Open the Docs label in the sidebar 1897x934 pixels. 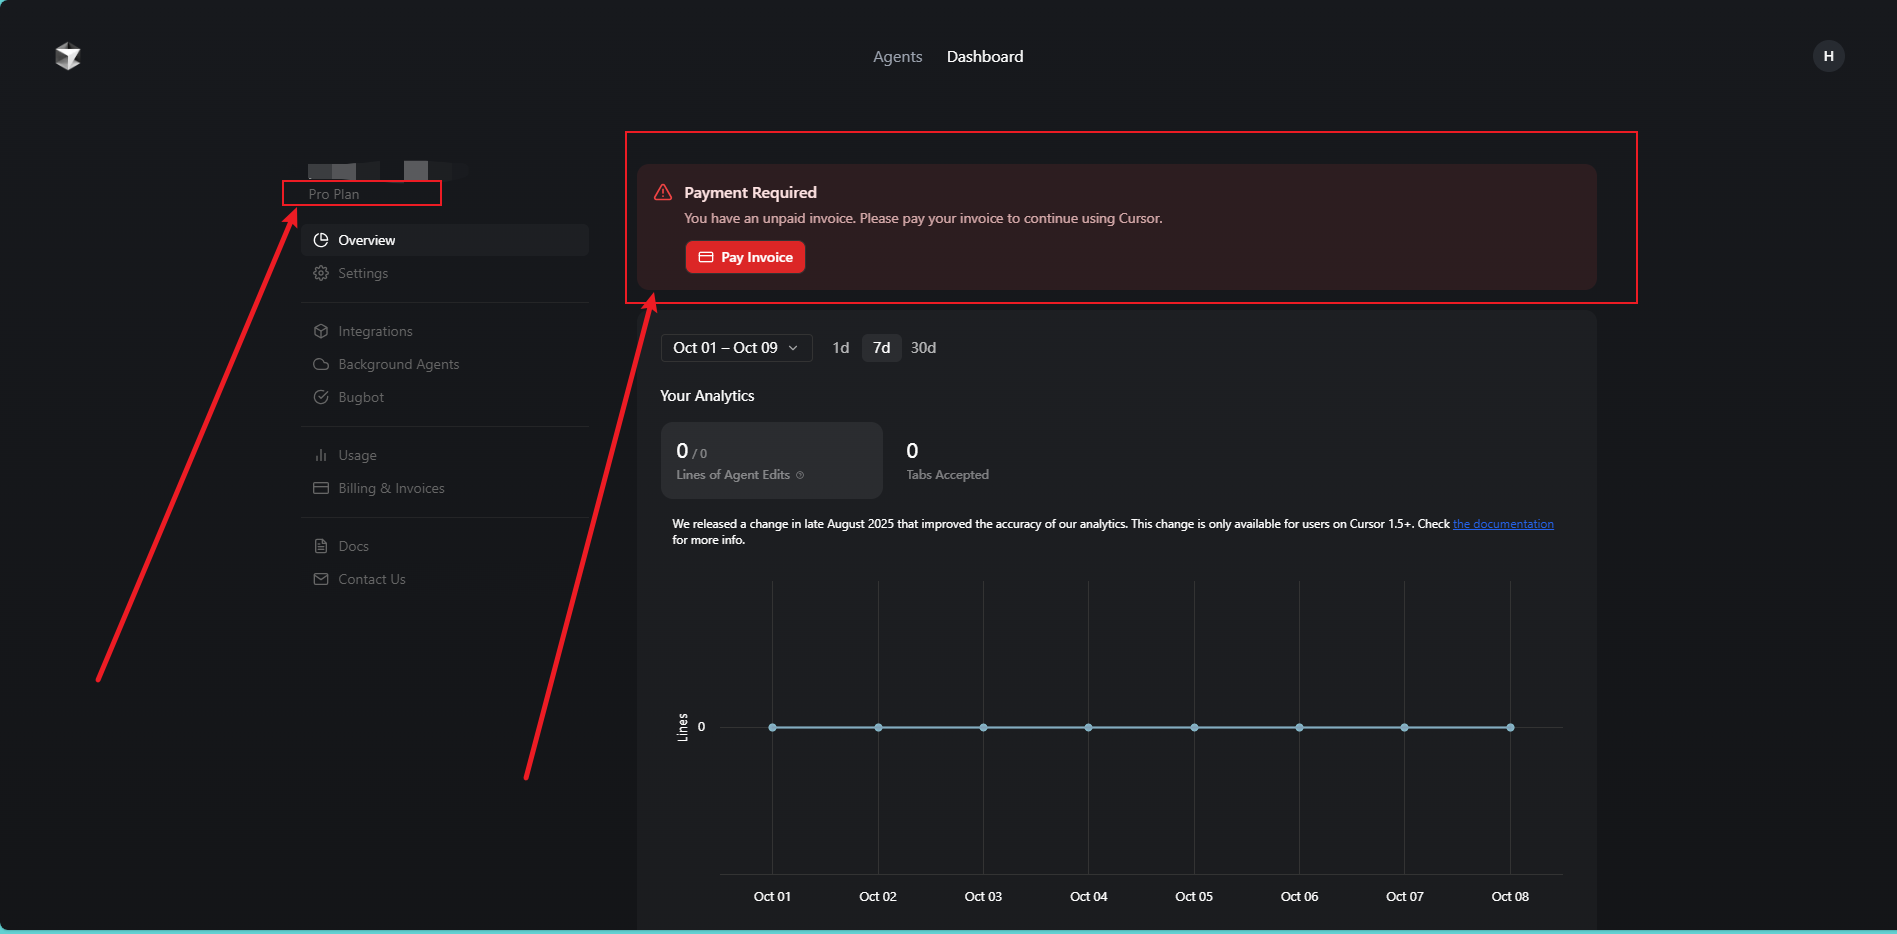tap(353, 546)
